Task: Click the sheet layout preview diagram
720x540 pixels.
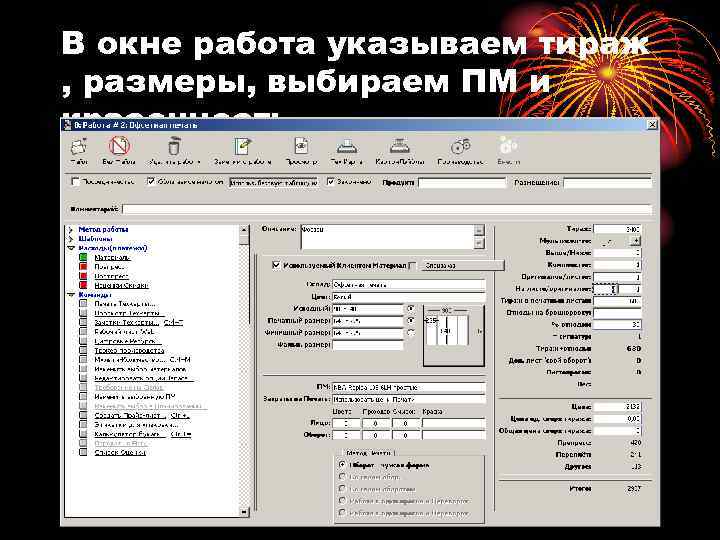Action: click(x=453, y=336)
